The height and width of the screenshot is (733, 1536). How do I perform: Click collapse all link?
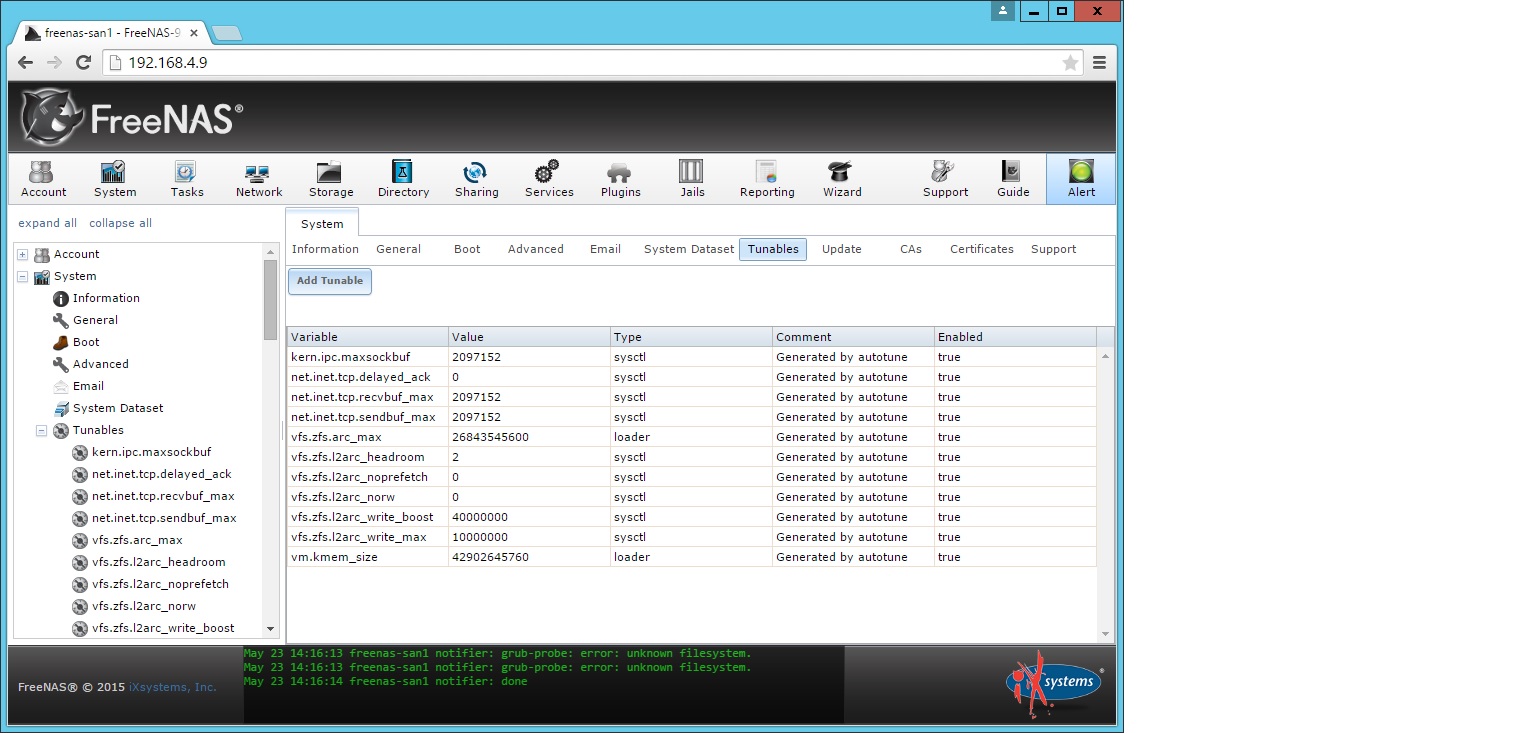coord(120,223)
